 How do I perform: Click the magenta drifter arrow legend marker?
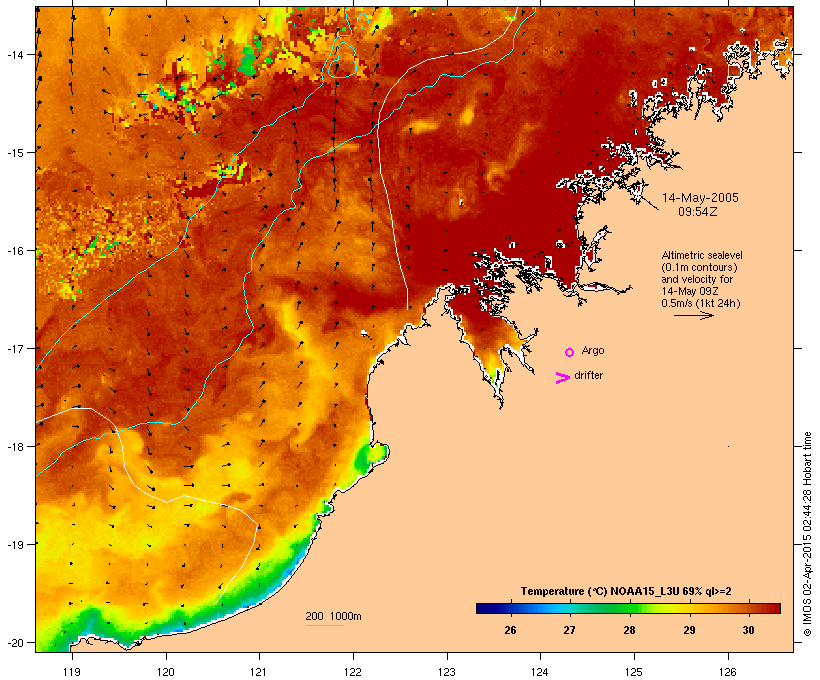[563, 378]
